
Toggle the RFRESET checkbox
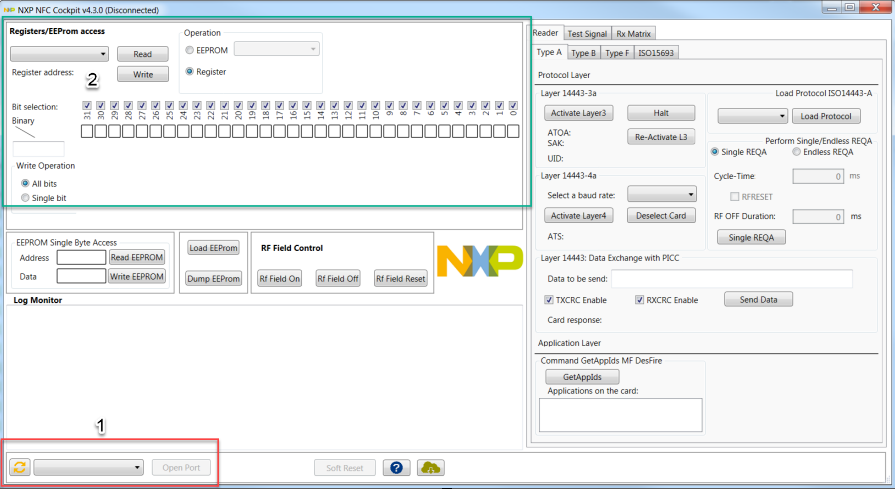[x=735, y=196]
